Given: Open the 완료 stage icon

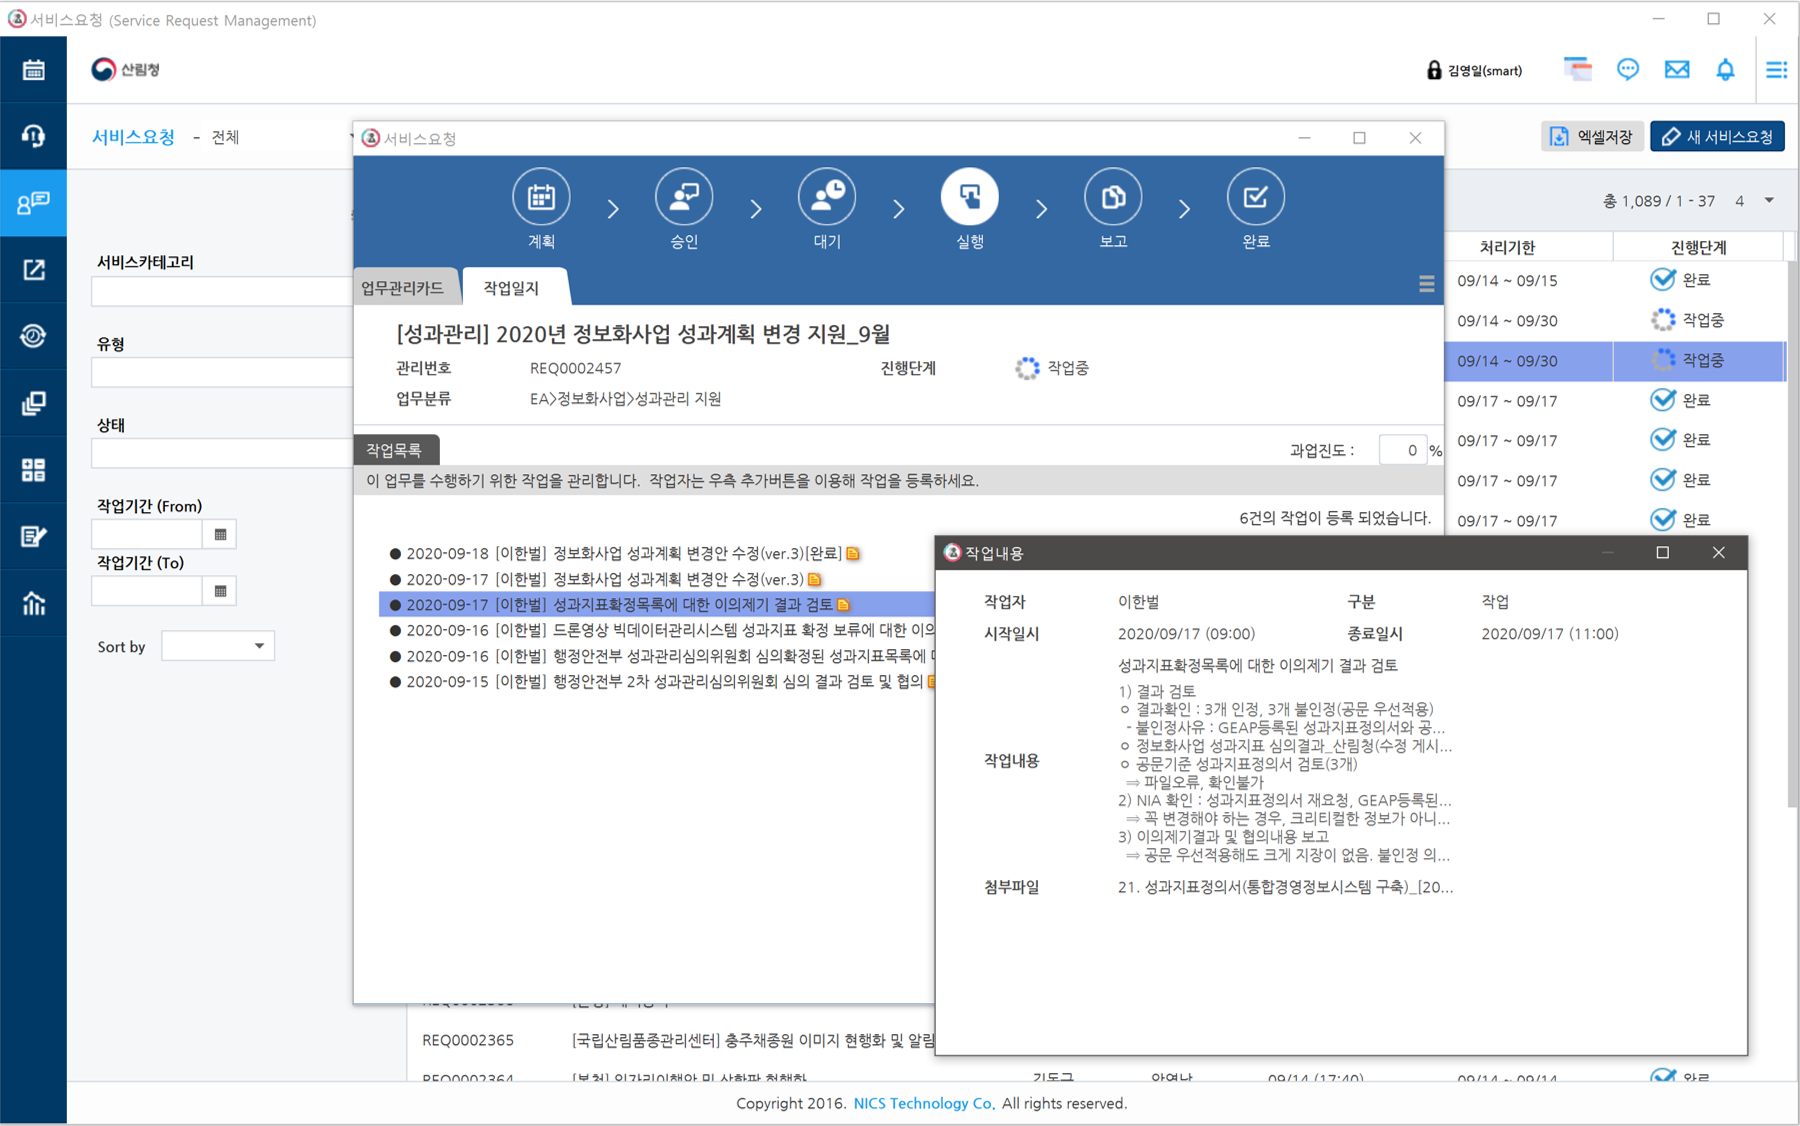Looking at the screenshot, I should pyautogui.click(x=1256, y=197).
